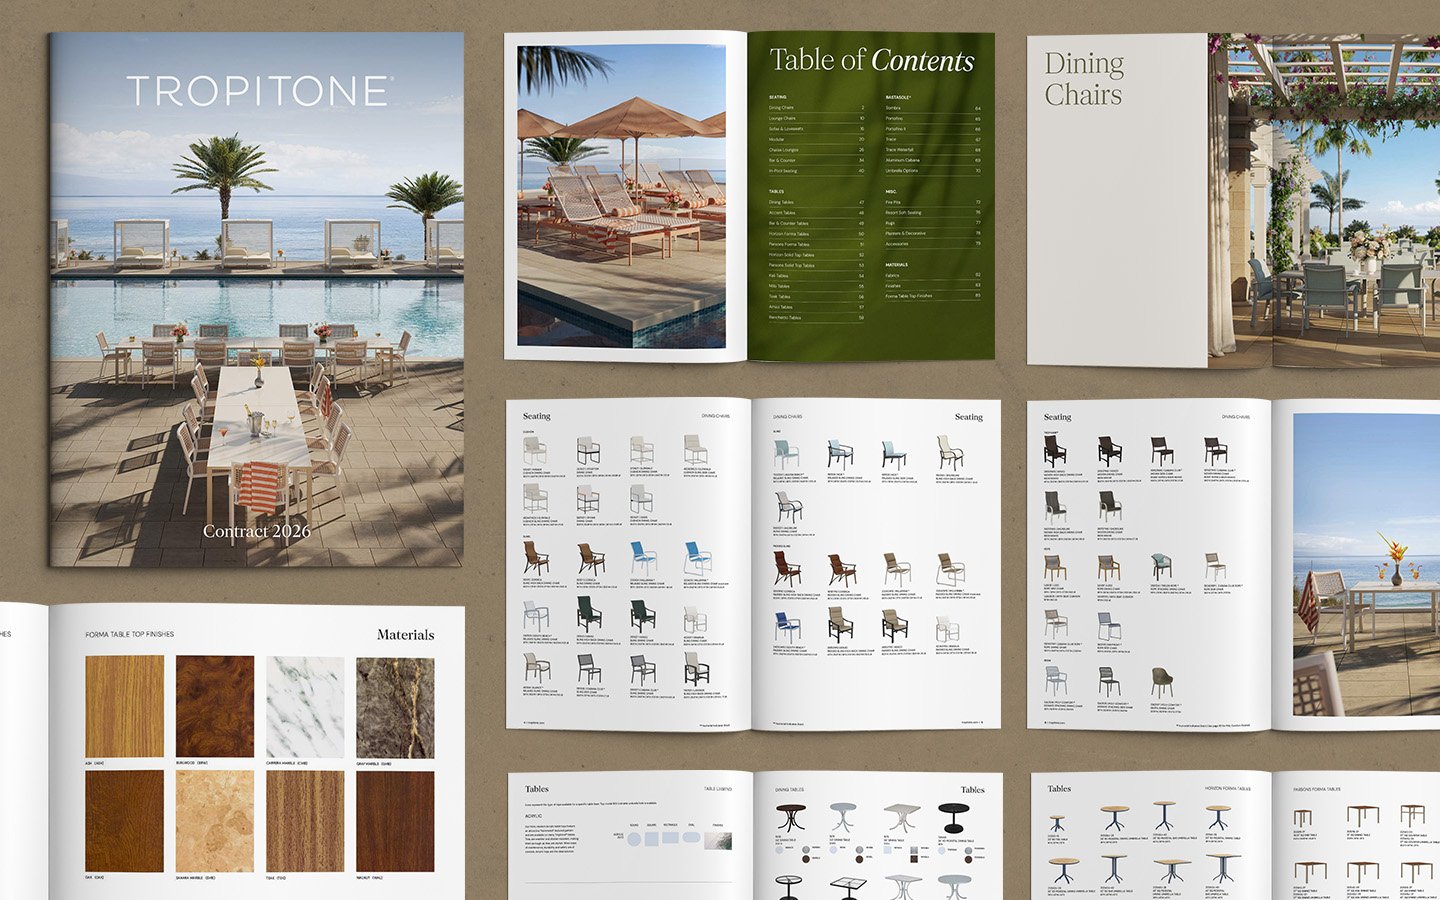Click the 'Table of Contents' heading

pos(871,60)
